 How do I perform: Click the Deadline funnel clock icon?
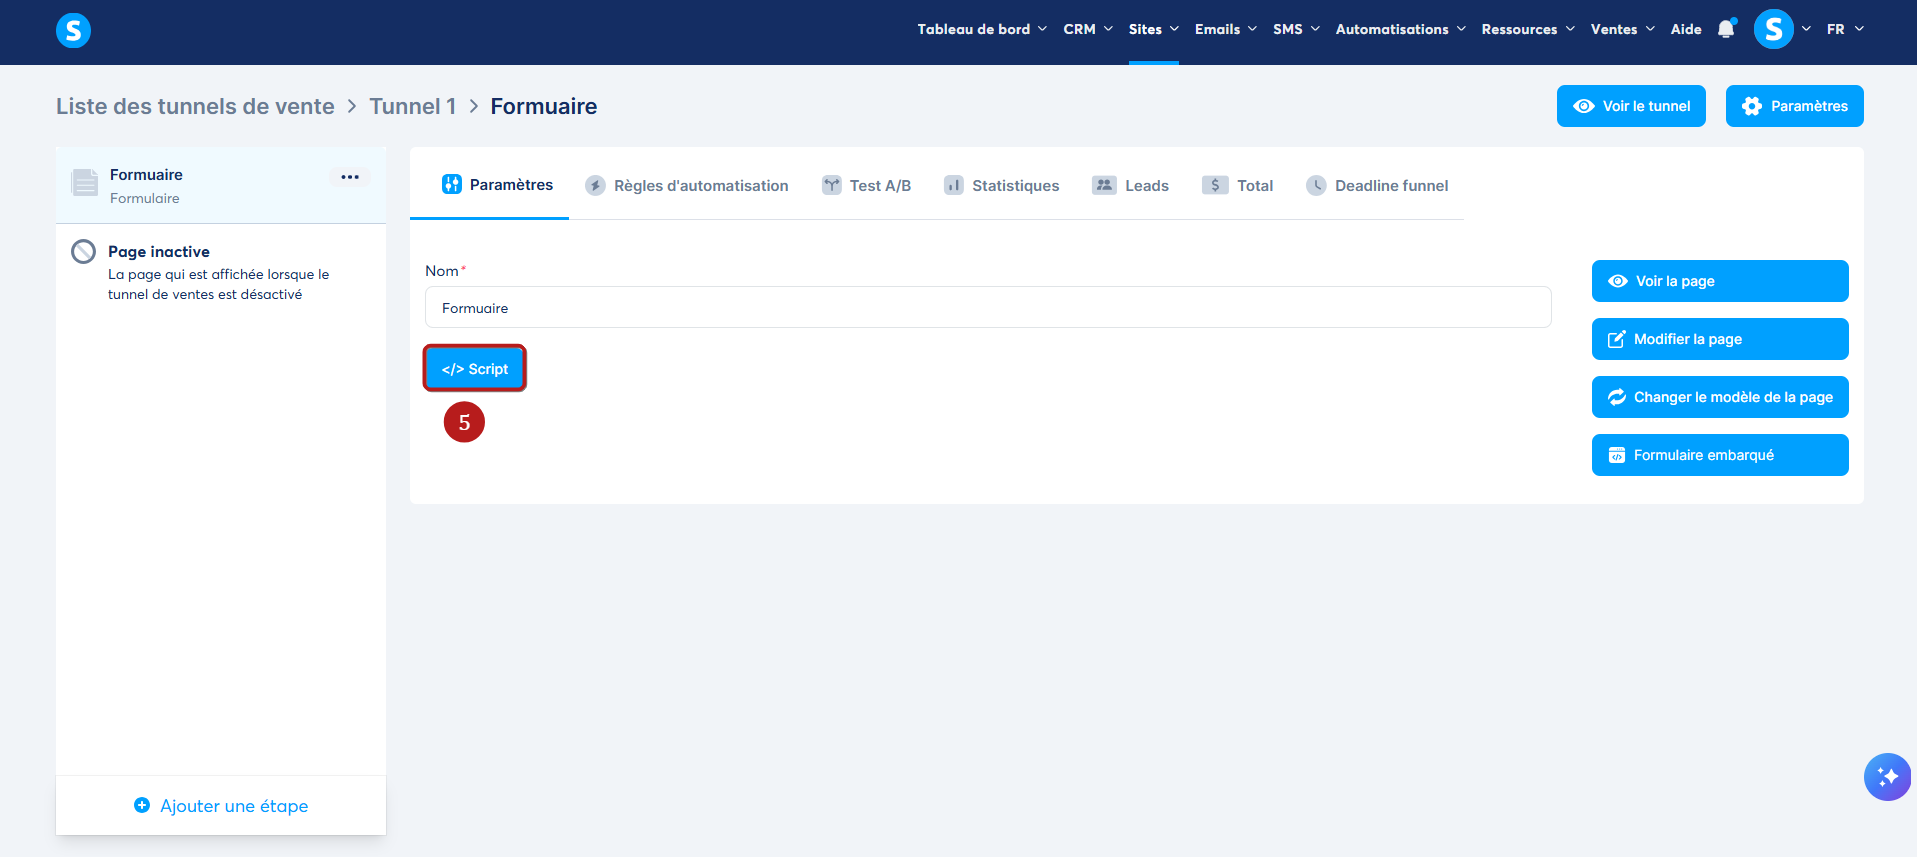coord(1317,185)
